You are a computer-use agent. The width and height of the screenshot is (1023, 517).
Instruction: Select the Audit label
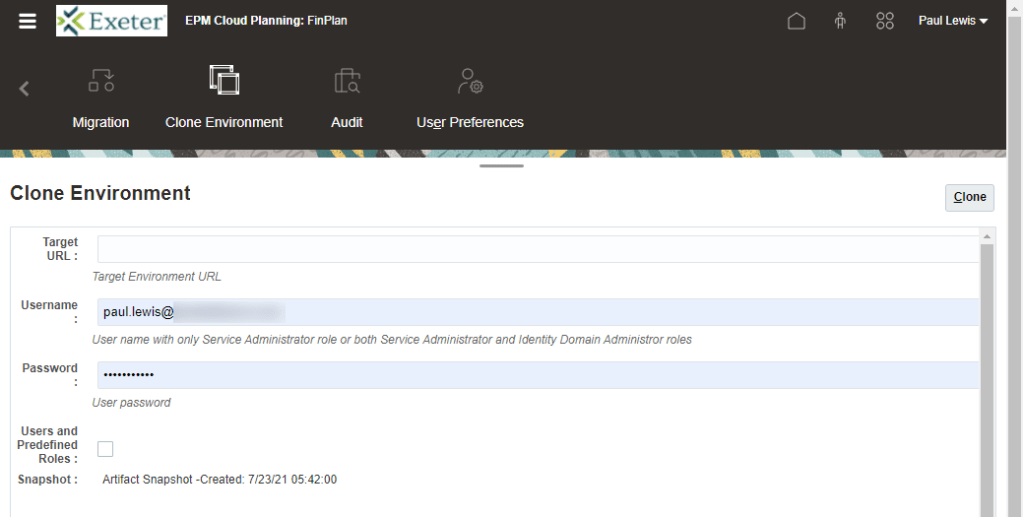[x=347, y=122]
